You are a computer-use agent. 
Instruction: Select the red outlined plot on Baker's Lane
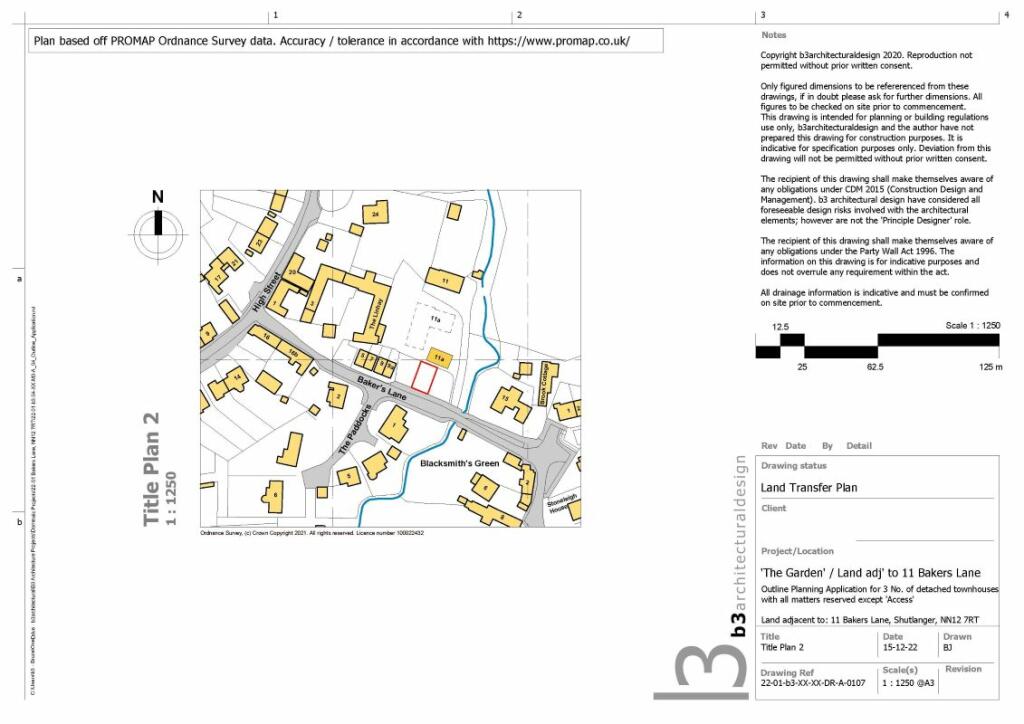(x=424, y=378)
